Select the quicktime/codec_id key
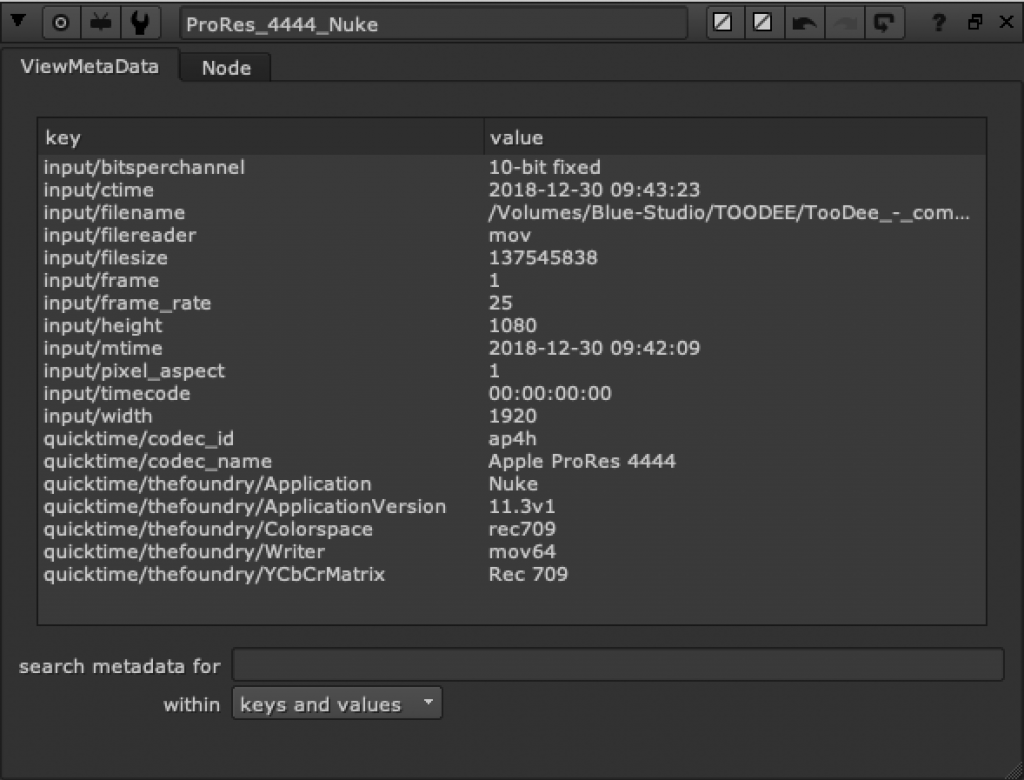The width and height of the screenshot is (1024, 780). tap(138, 438)
